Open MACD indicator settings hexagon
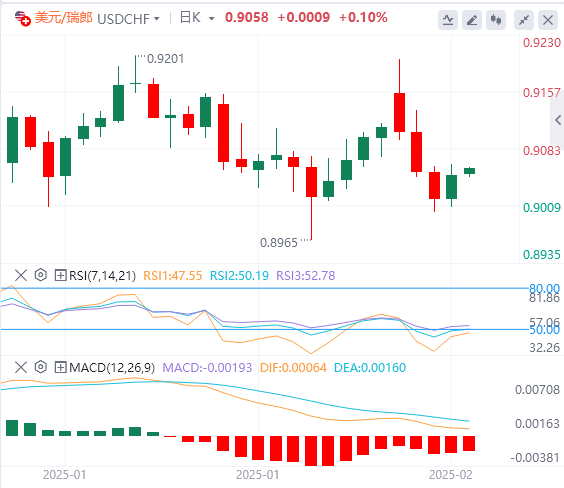The width and height of the screenshot is (564, 488). [x=41, y=367]
